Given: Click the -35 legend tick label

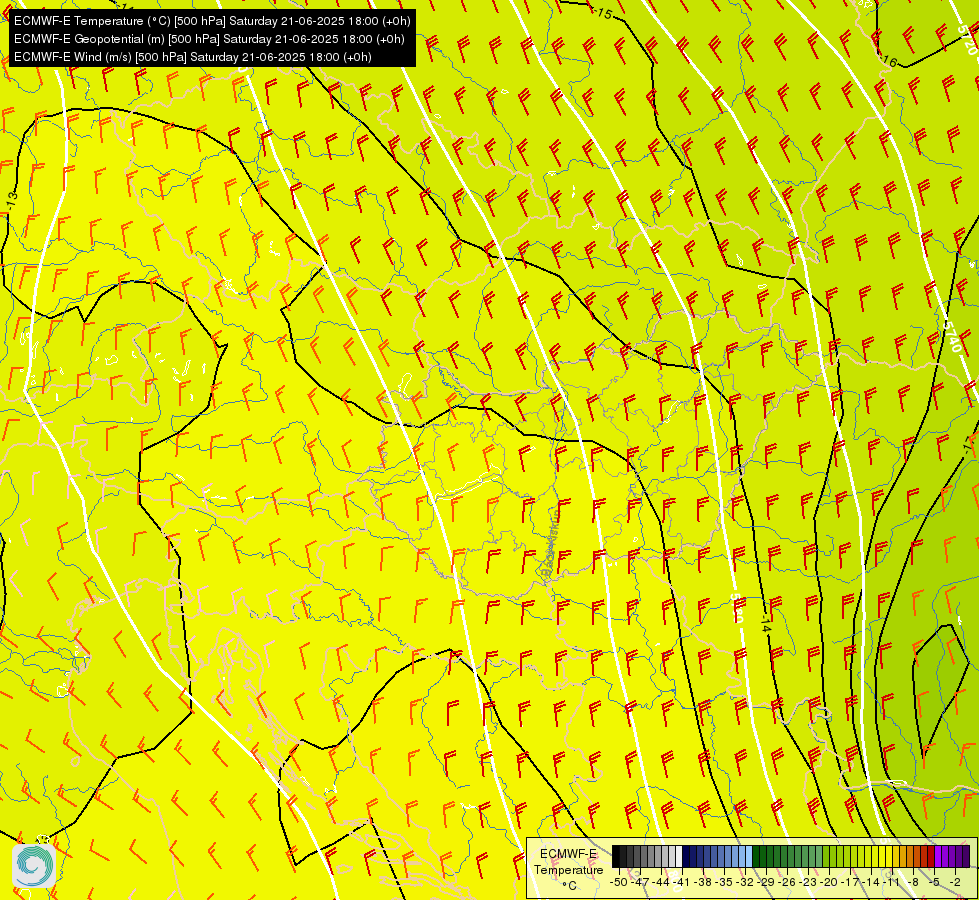Looking at the screenshot, I should tap(724, 883).
